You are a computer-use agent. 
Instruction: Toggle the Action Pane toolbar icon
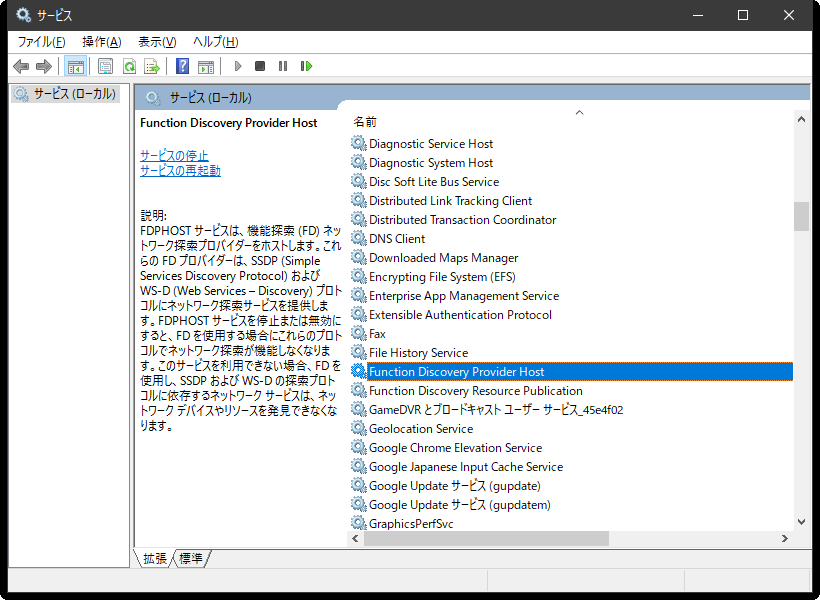point(206,66)
